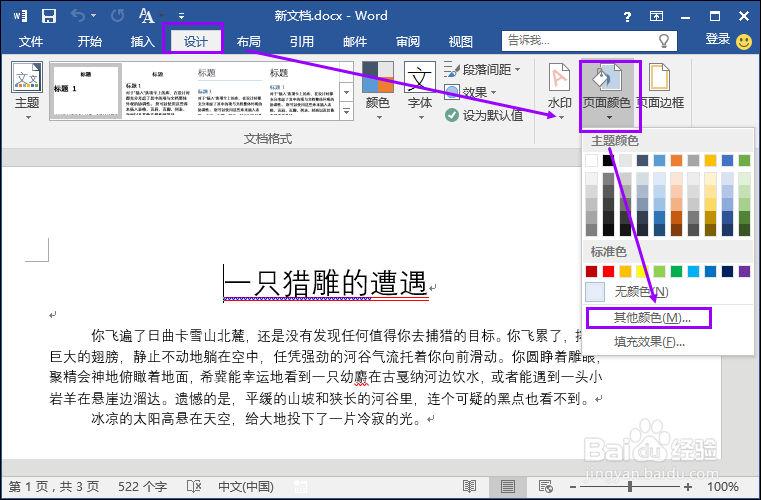Click the title text 一只猎雕的遭遇
Screen dimensions: 761x500
325,283
